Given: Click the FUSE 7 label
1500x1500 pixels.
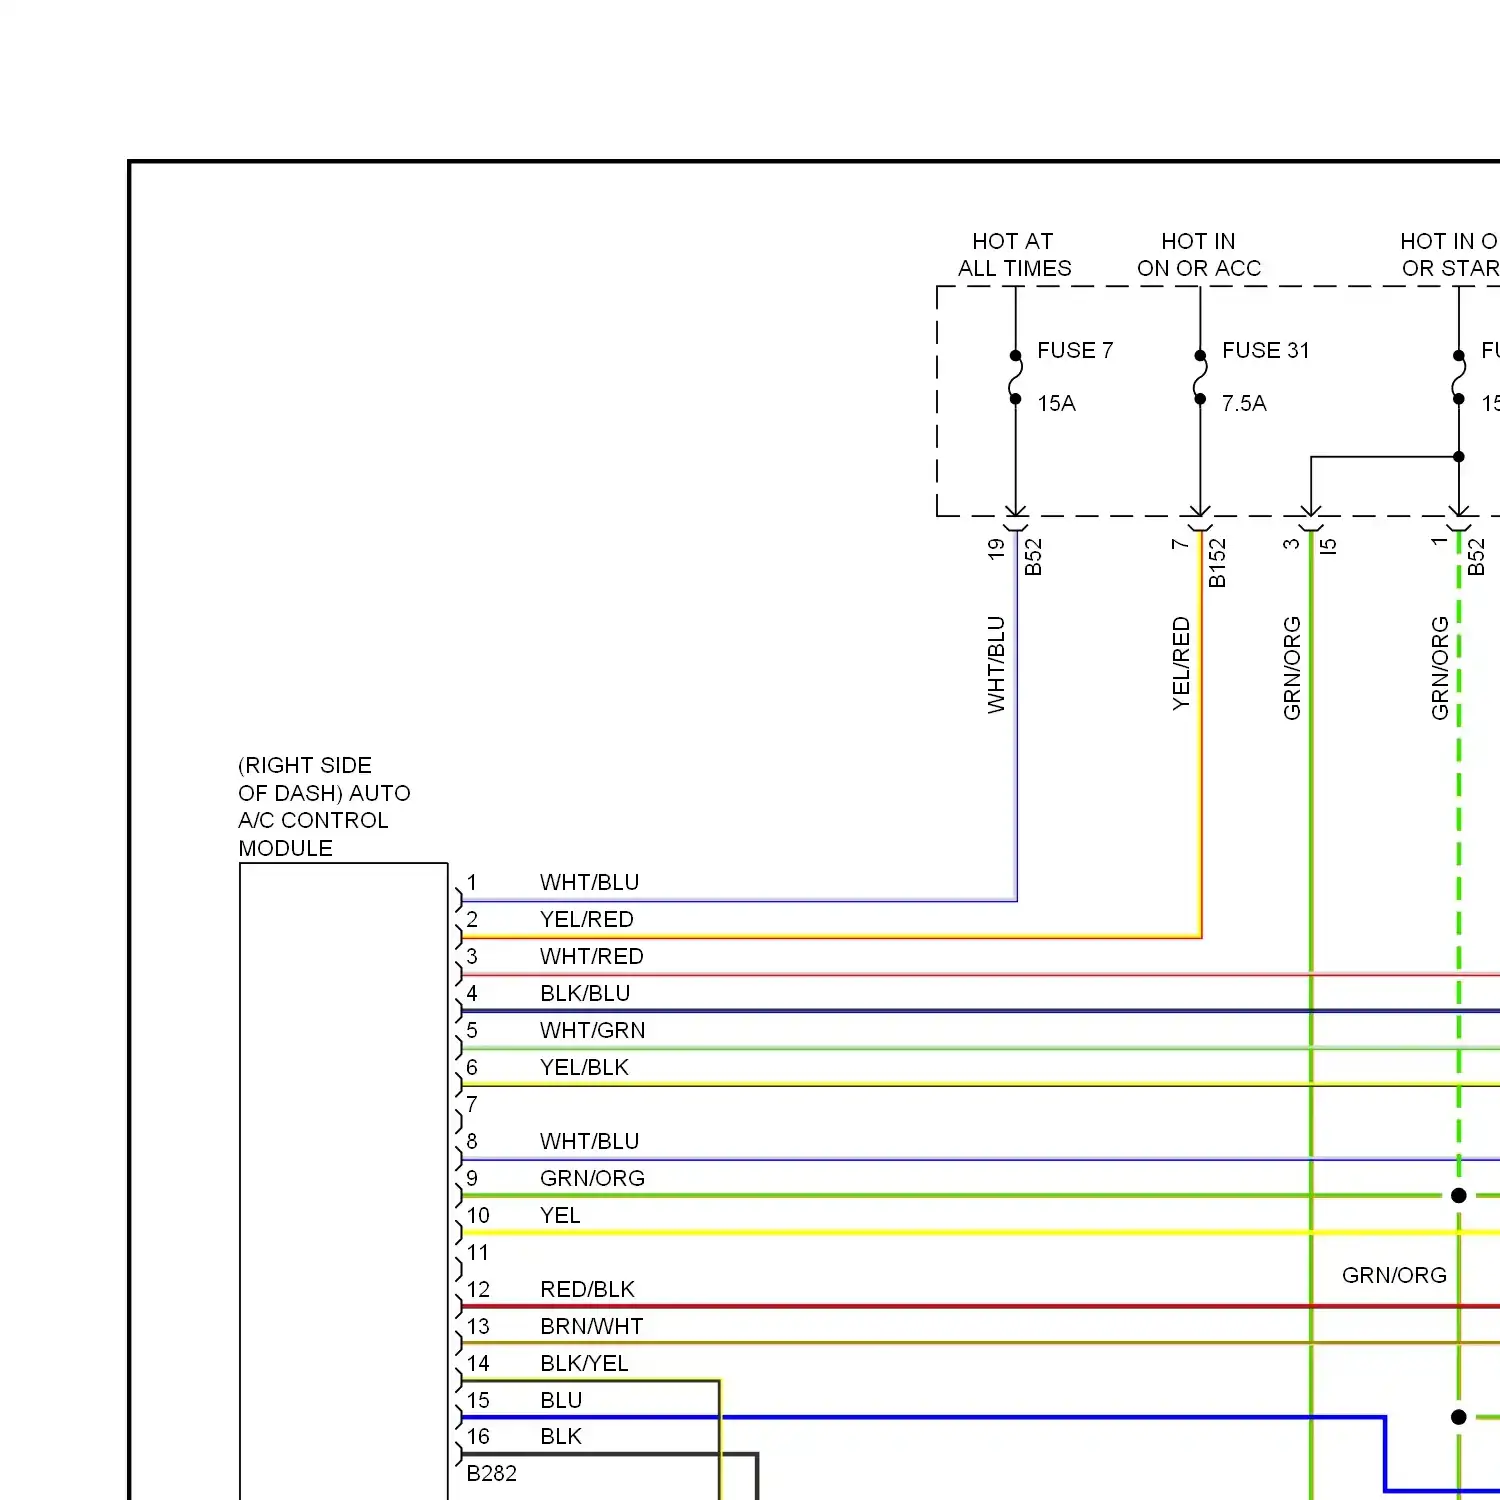Looking at the screenshot, I should tap(1075, 351).
